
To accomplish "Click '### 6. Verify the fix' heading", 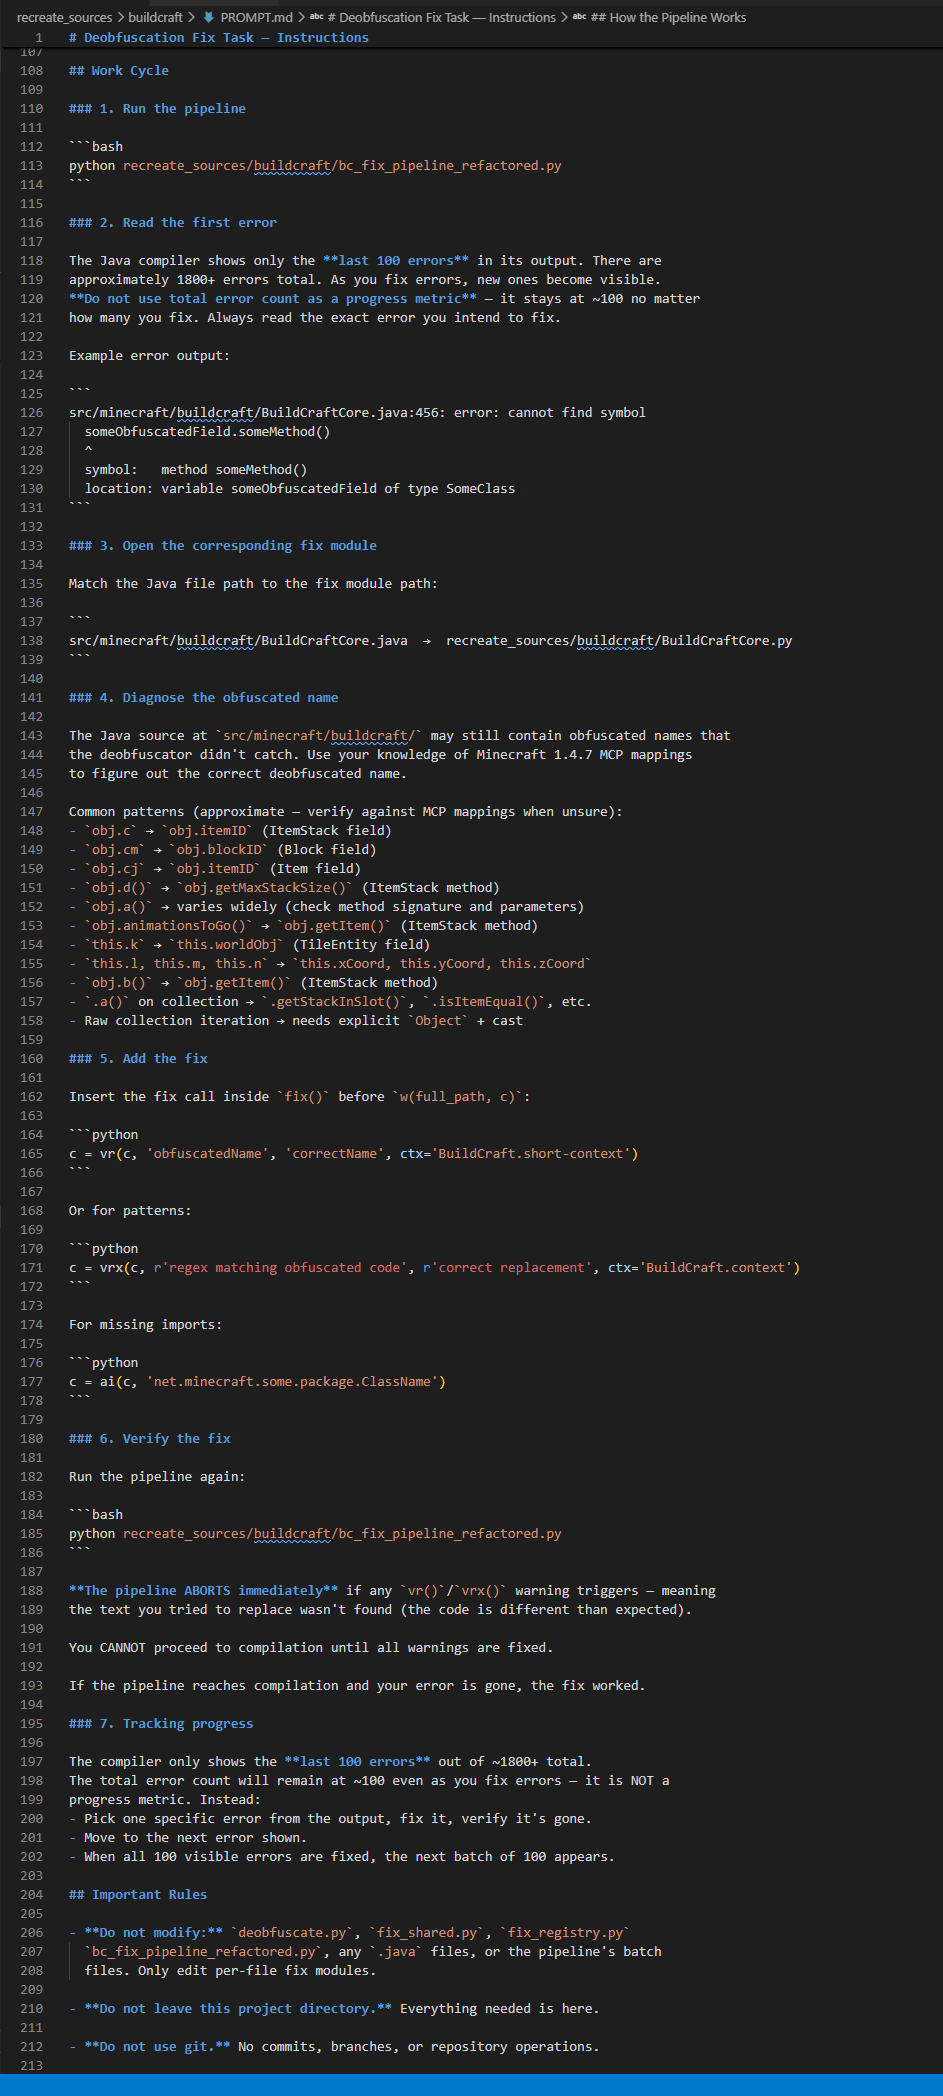I will [150, 1439].
